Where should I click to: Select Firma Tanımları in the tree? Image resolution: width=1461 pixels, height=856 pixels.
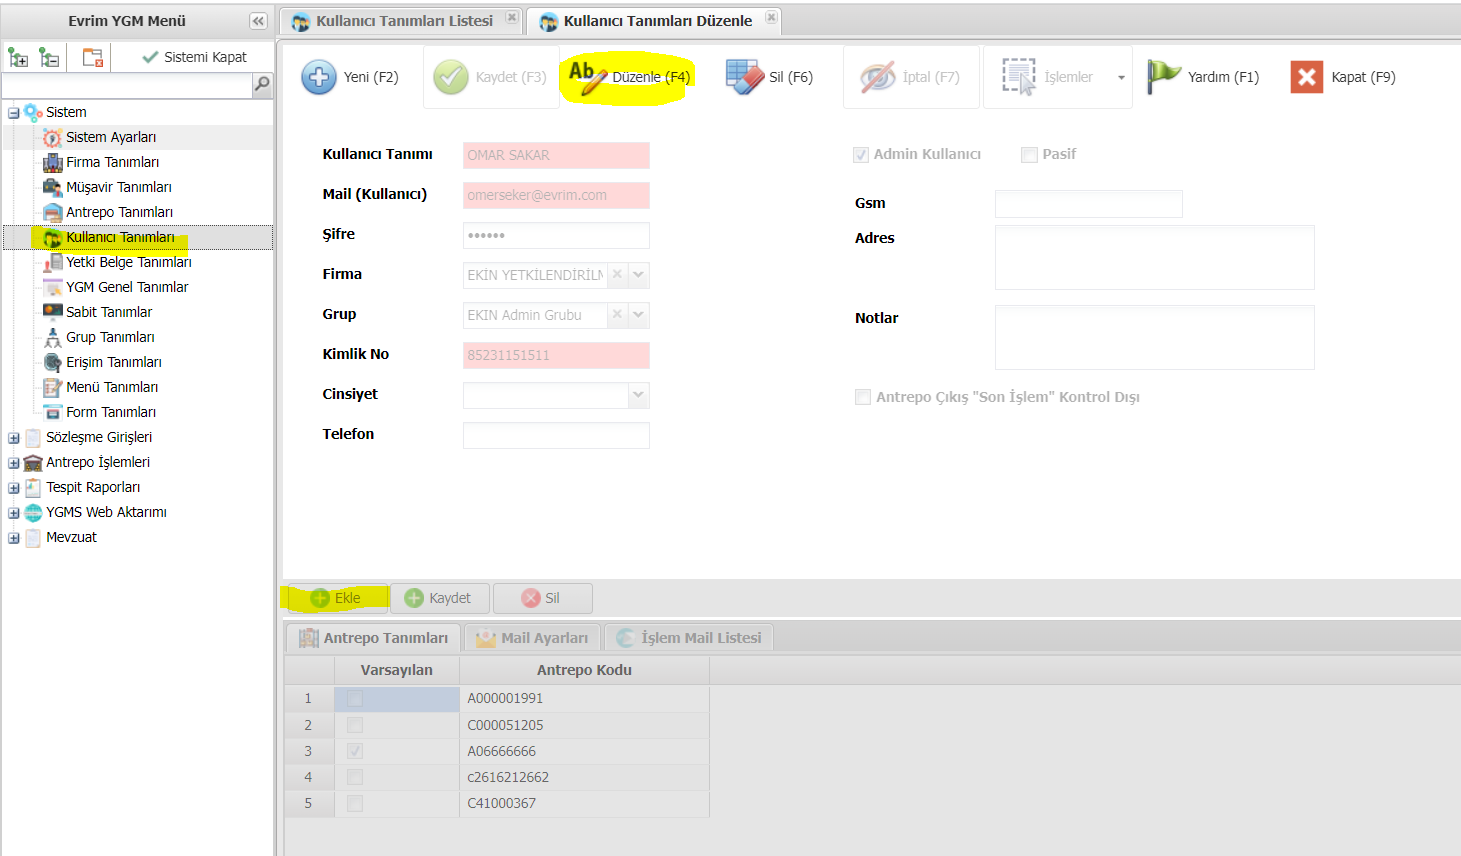112,162
